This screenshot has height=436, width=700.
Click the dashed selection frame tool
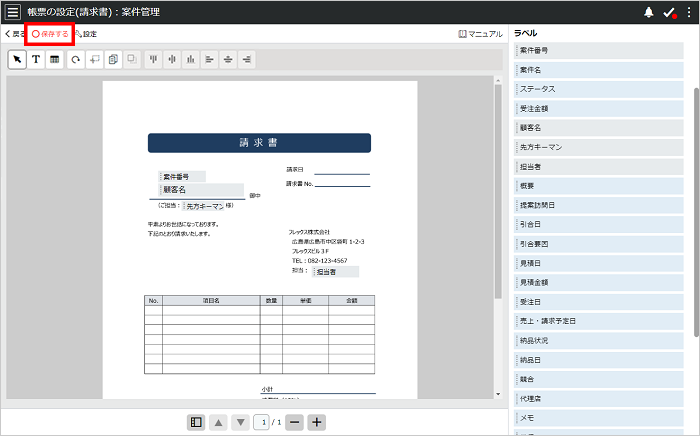(x=94, y=59)
